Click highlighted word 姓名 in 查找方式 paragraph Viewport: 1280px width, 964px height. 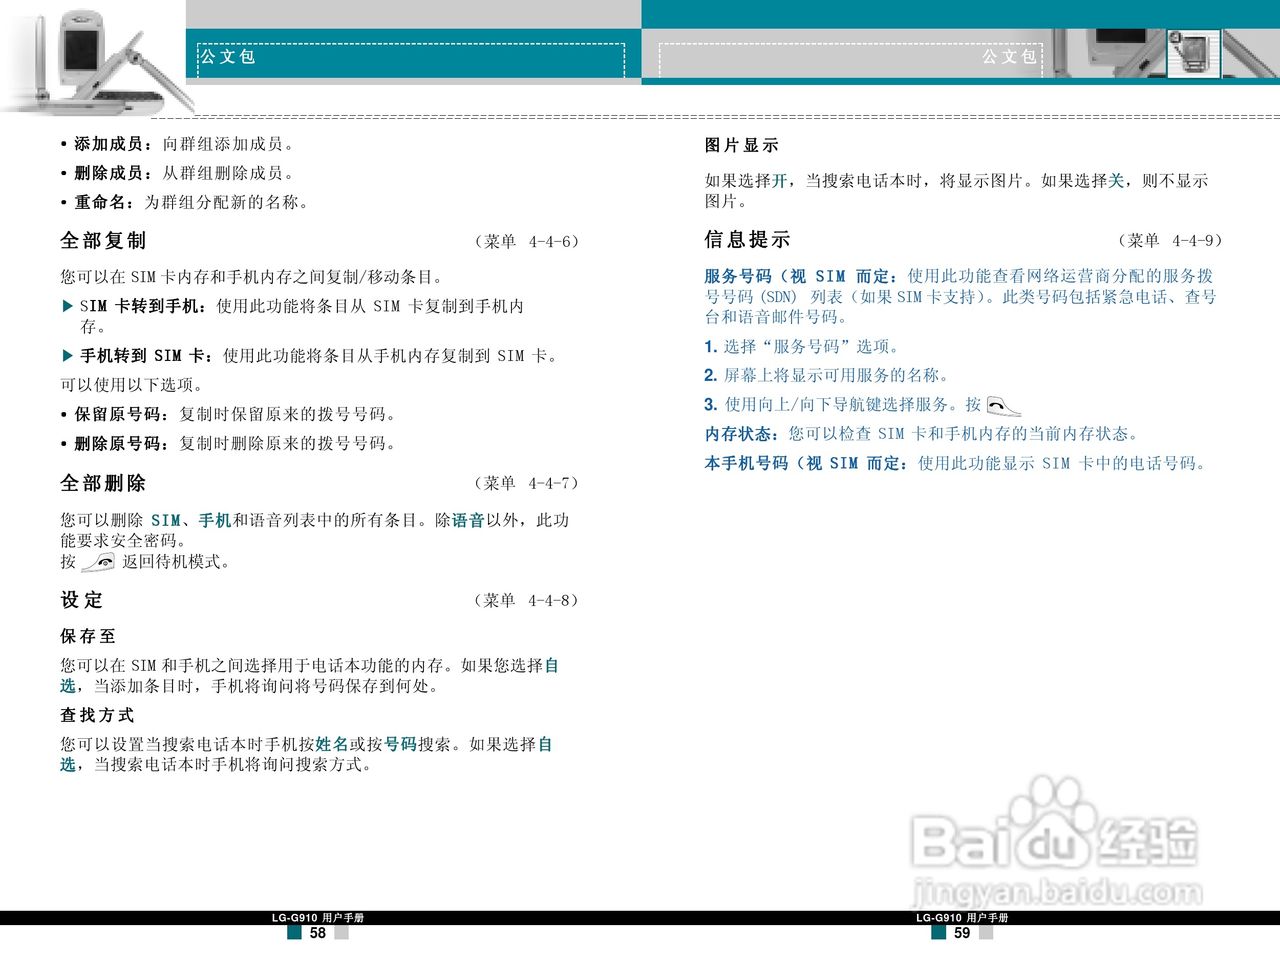point(332,744)
